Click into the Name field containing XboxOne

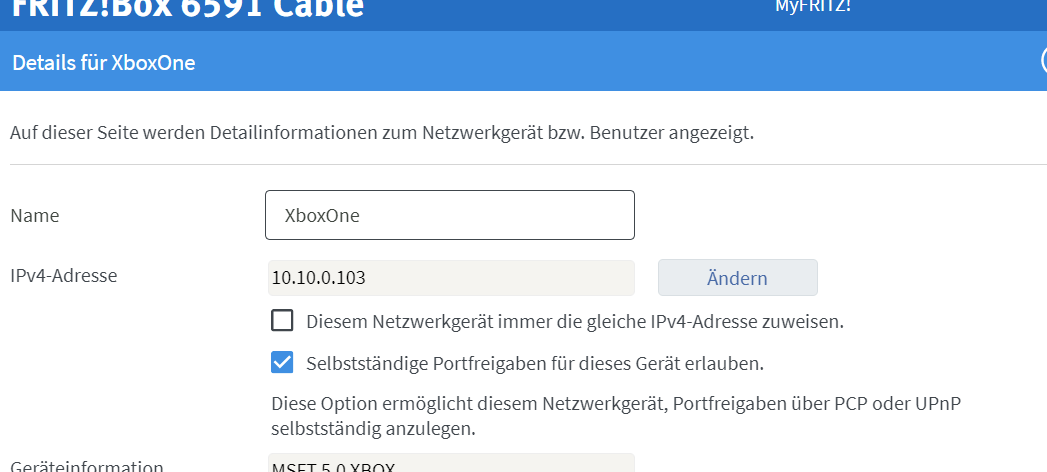coord(449,215)
